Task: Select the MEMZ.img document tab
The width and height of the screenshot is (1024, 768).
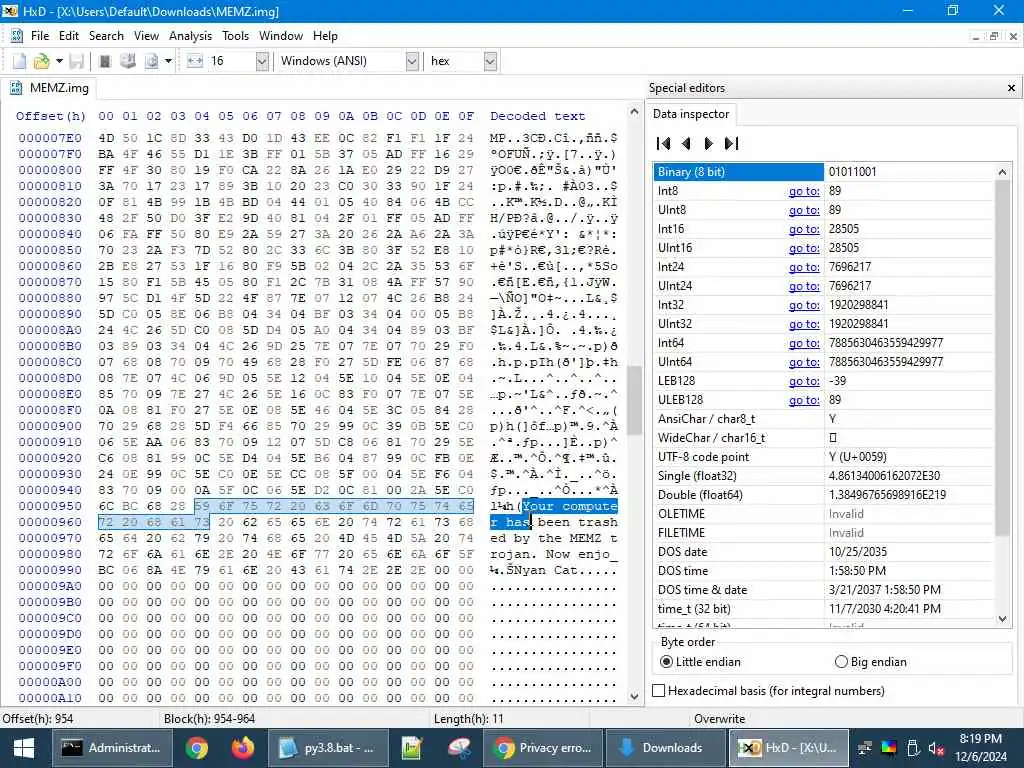Action: point(50,88)
